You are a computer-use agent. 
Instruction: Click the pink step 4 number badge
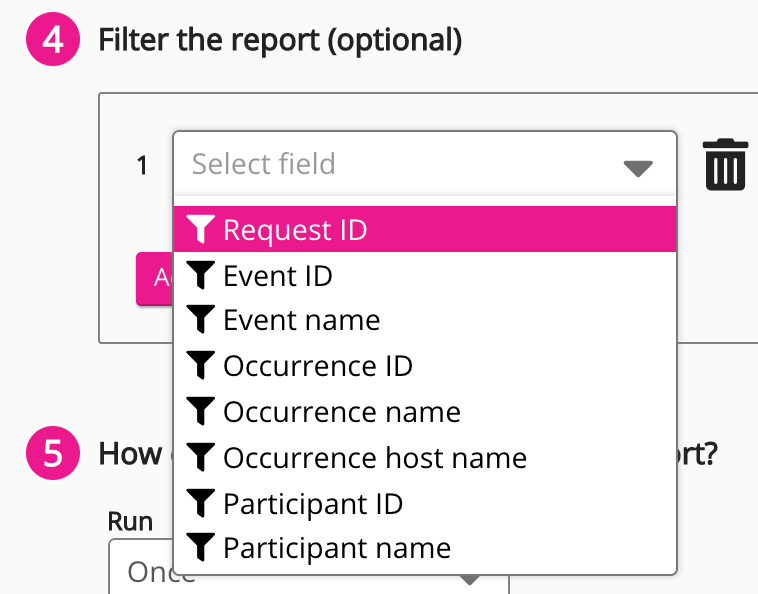[51, 41]
